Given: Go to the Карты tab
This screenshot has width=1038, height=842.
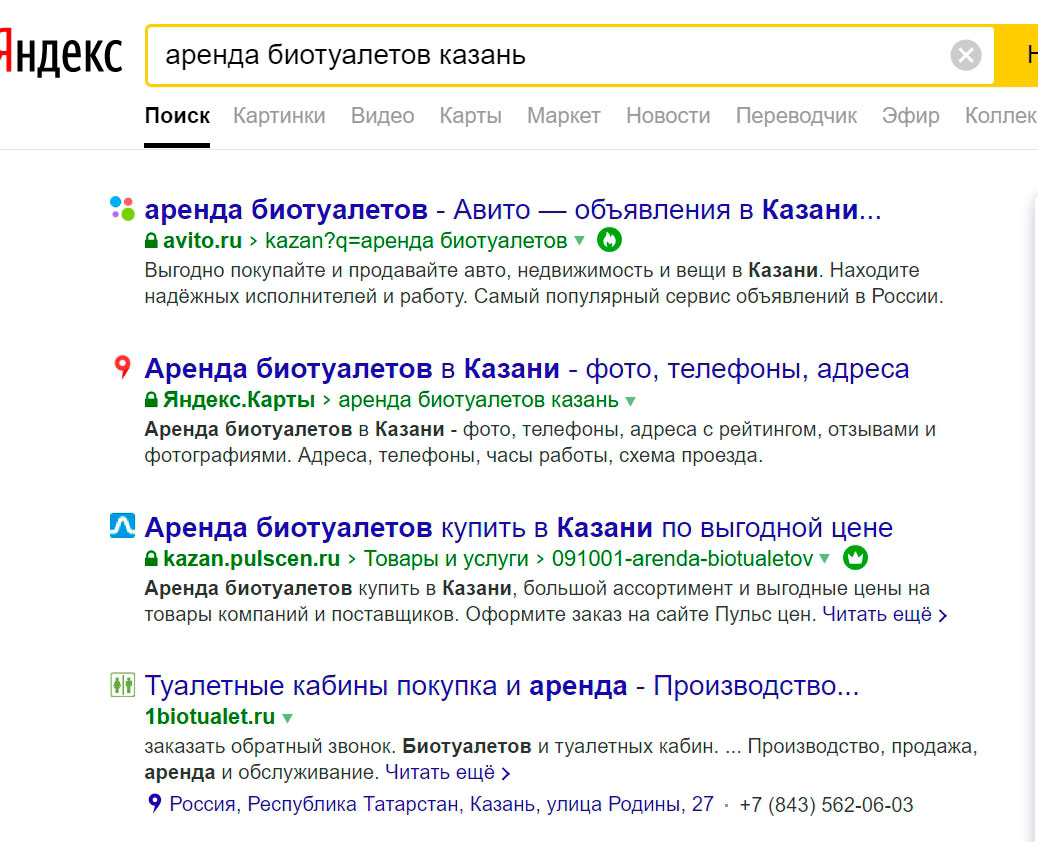Looking at the screenshot, I should click(x=471, y=116).
